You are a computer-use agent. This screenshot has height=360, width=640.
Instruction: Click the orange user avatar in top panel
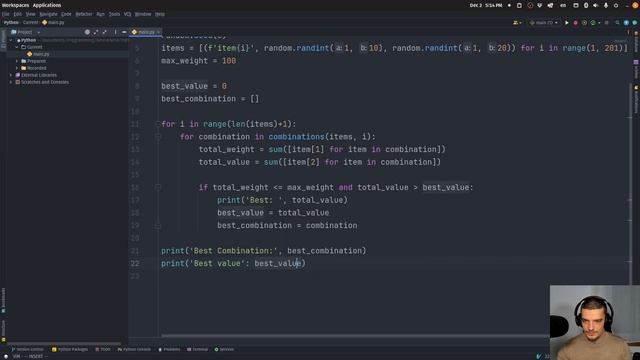pos(636,5)
